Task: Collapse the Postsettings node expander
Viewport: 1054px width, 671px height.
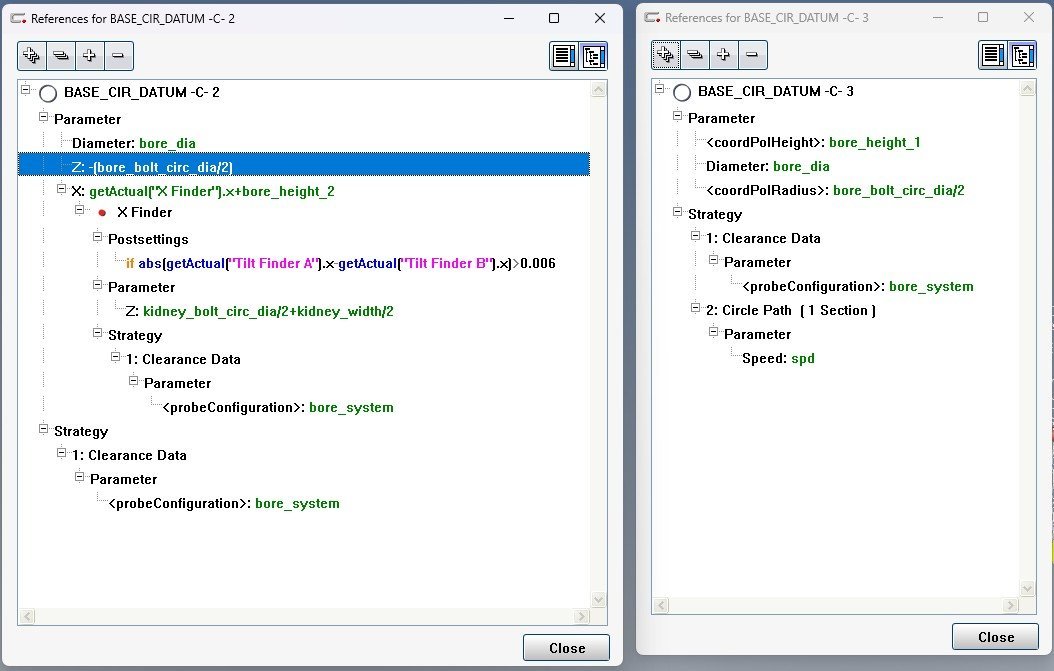Action: point(97,237)
